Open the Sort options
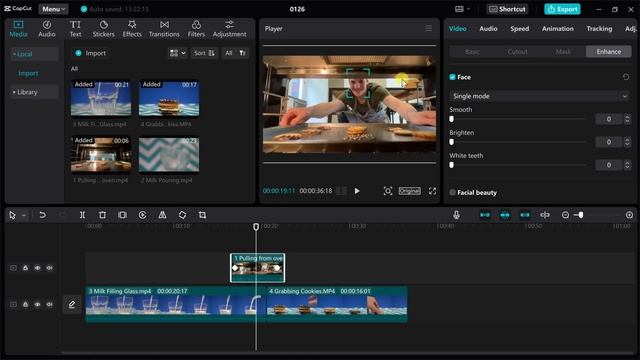Image resolution: width=640 pixels, height=360 pixels. (x=204, y=53)
